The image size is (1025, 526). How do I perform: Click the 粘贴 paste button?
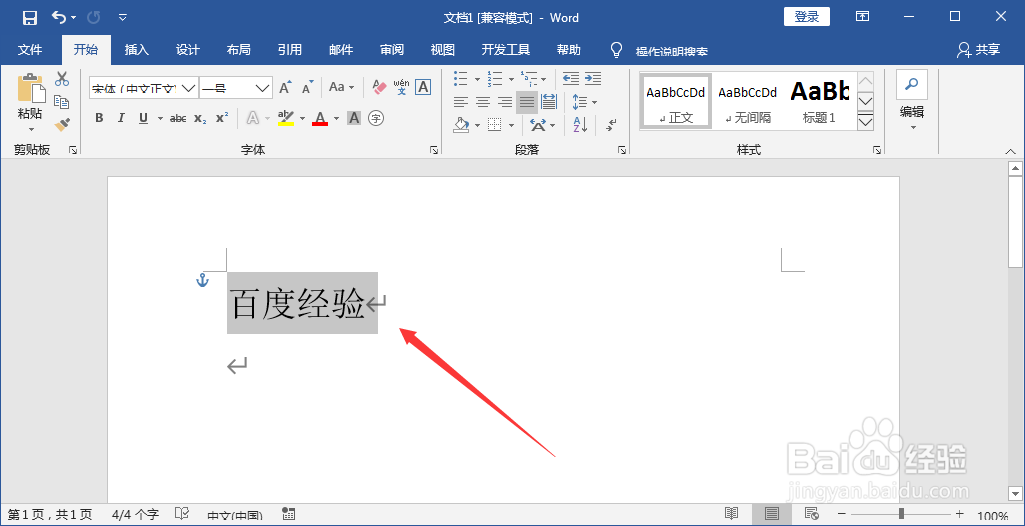(x=30, y=102)
